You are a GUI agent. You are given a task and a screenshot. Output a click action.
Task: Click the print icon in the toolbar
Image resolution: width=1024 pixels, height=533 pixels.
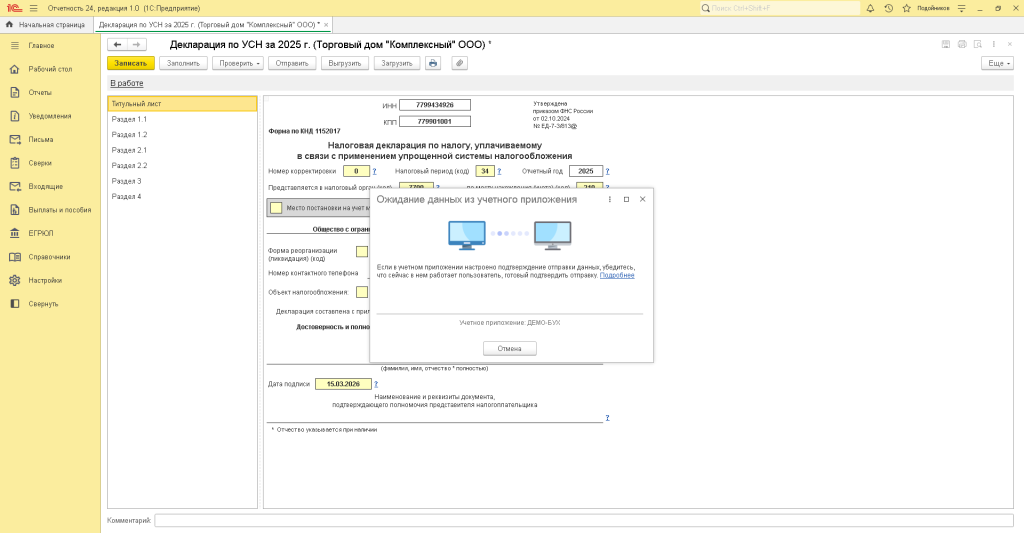tap(433, 63)
